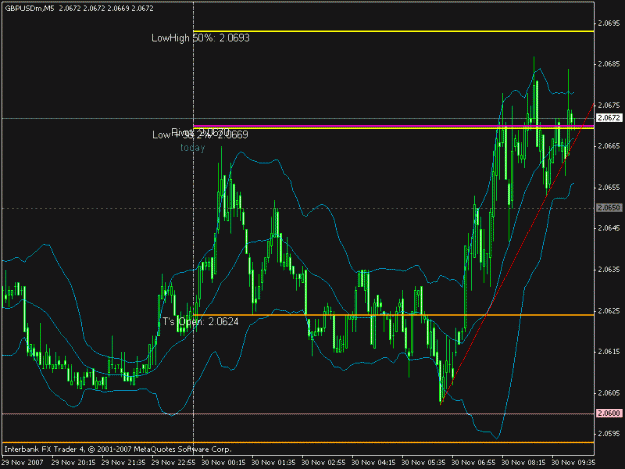Select the red ascending trendline

(x=517, y=254)
